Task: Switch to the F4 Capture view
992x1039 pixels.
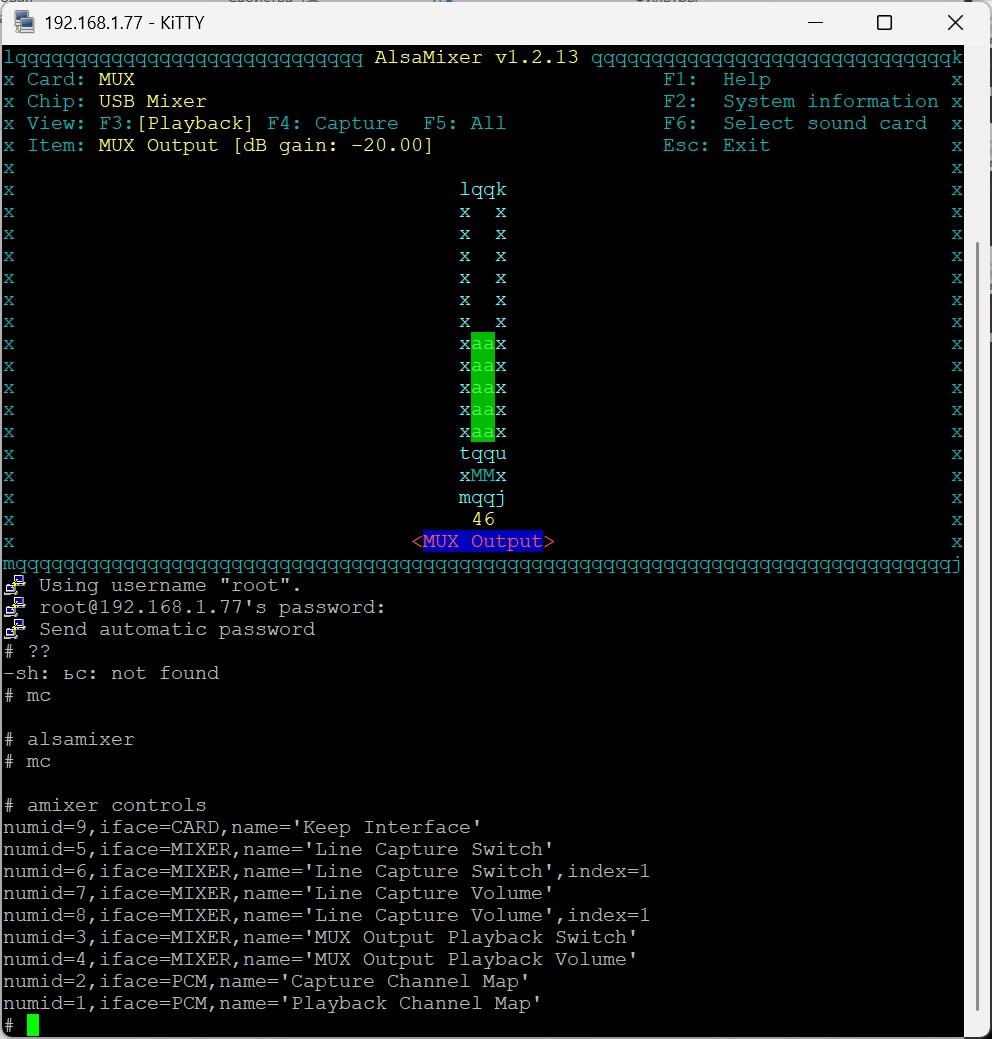Action: [x=332, y=124]
